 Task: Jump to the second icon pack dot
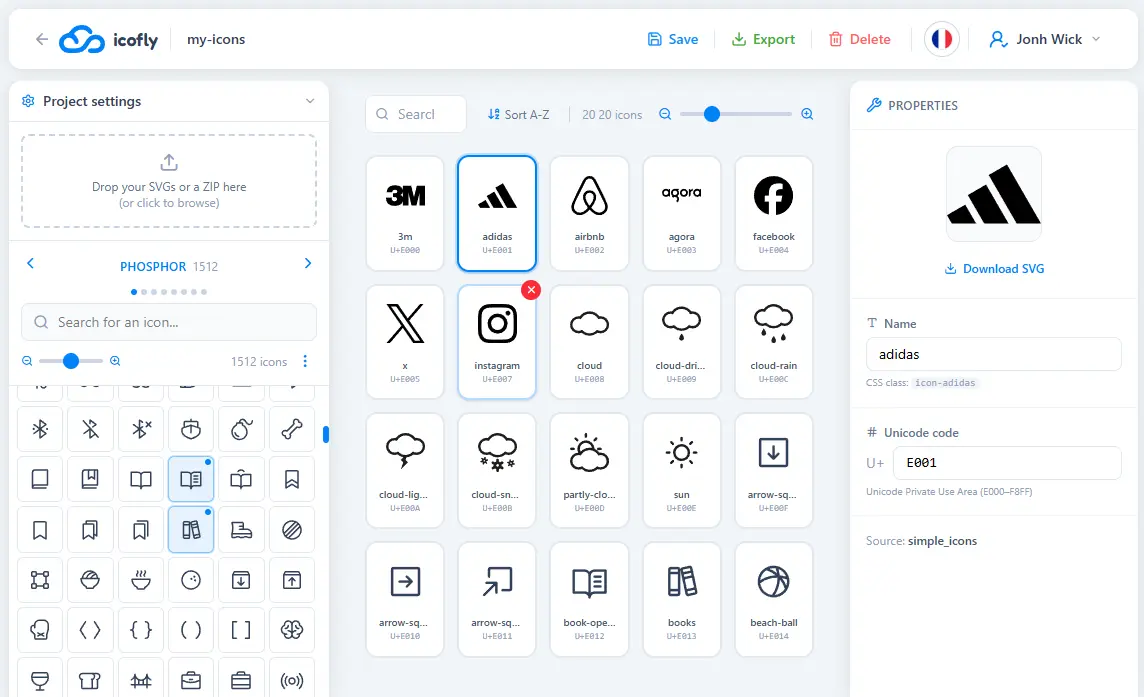coord(144,292)
